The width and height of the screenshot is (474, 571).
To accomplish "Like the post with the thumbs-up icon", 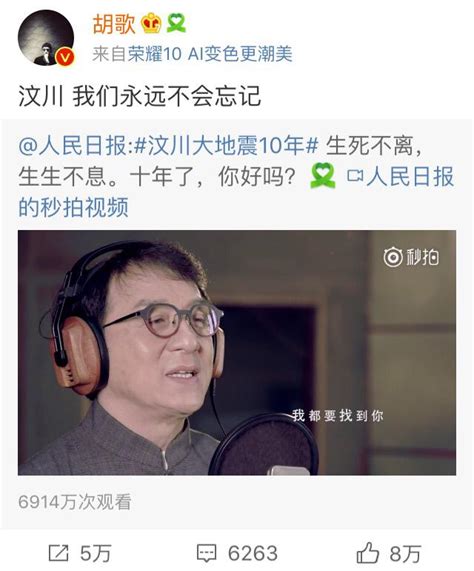I will (x=368, y=553).
